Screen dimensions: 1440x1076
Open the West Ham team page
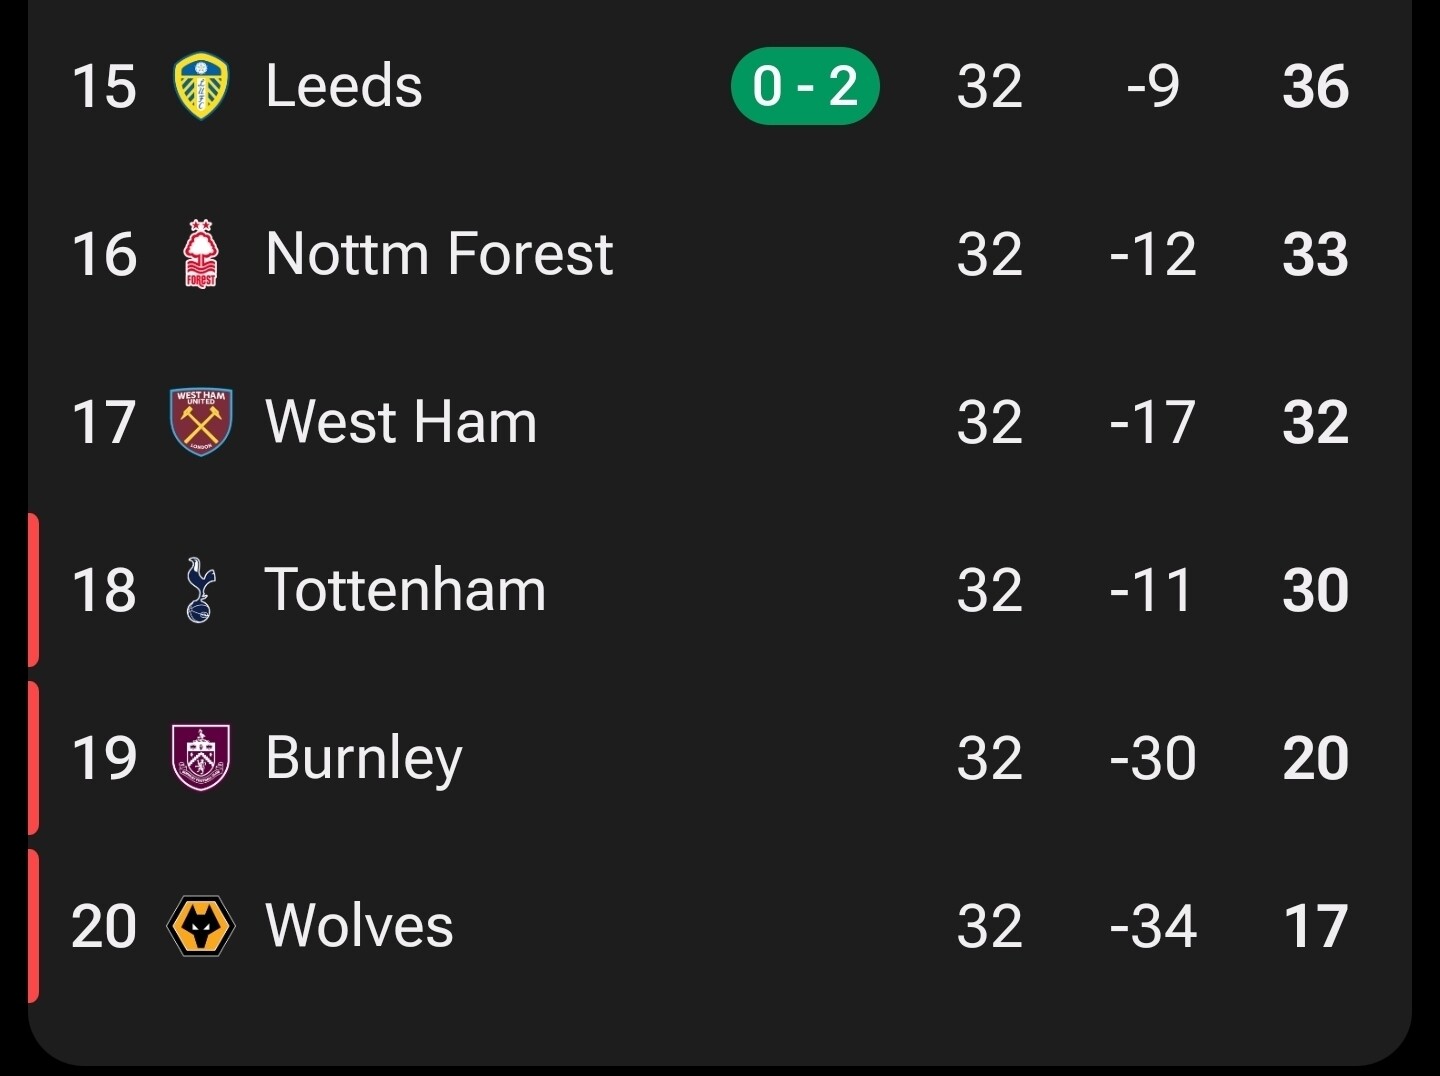400,422
